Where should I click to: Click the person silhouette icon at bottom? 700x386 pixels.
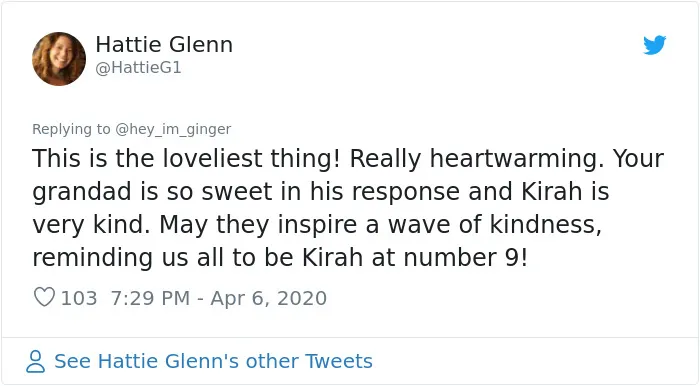pyautogui.click(x=35, y=361)
